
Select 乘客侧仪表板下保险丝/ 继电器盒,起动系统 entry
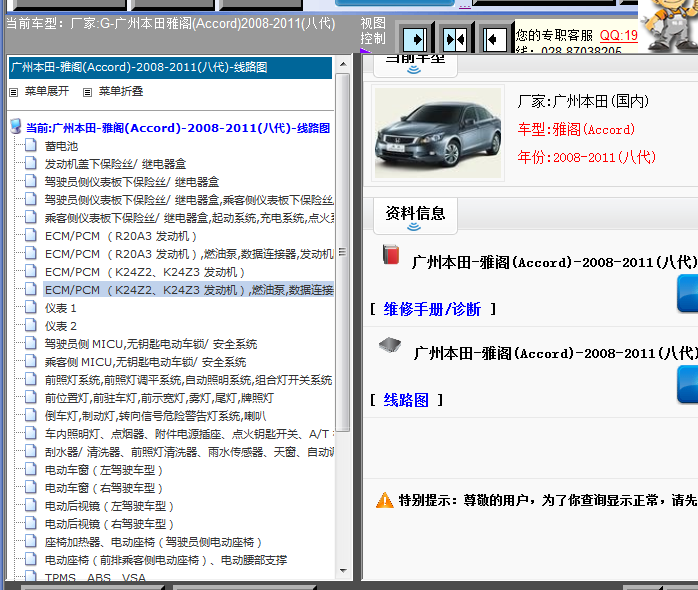click(189, 218)
